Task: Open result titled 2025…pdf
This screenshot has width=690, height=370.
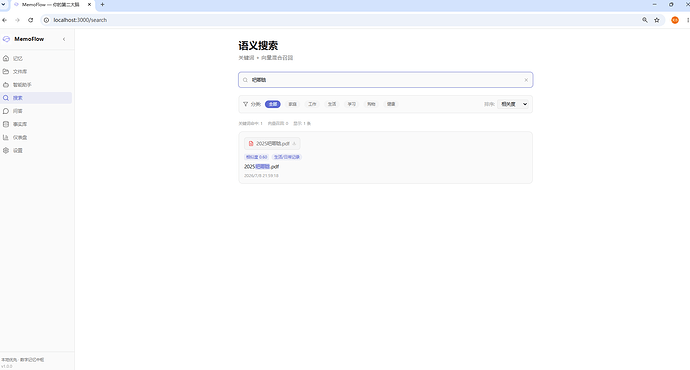Action: (261, 167)
